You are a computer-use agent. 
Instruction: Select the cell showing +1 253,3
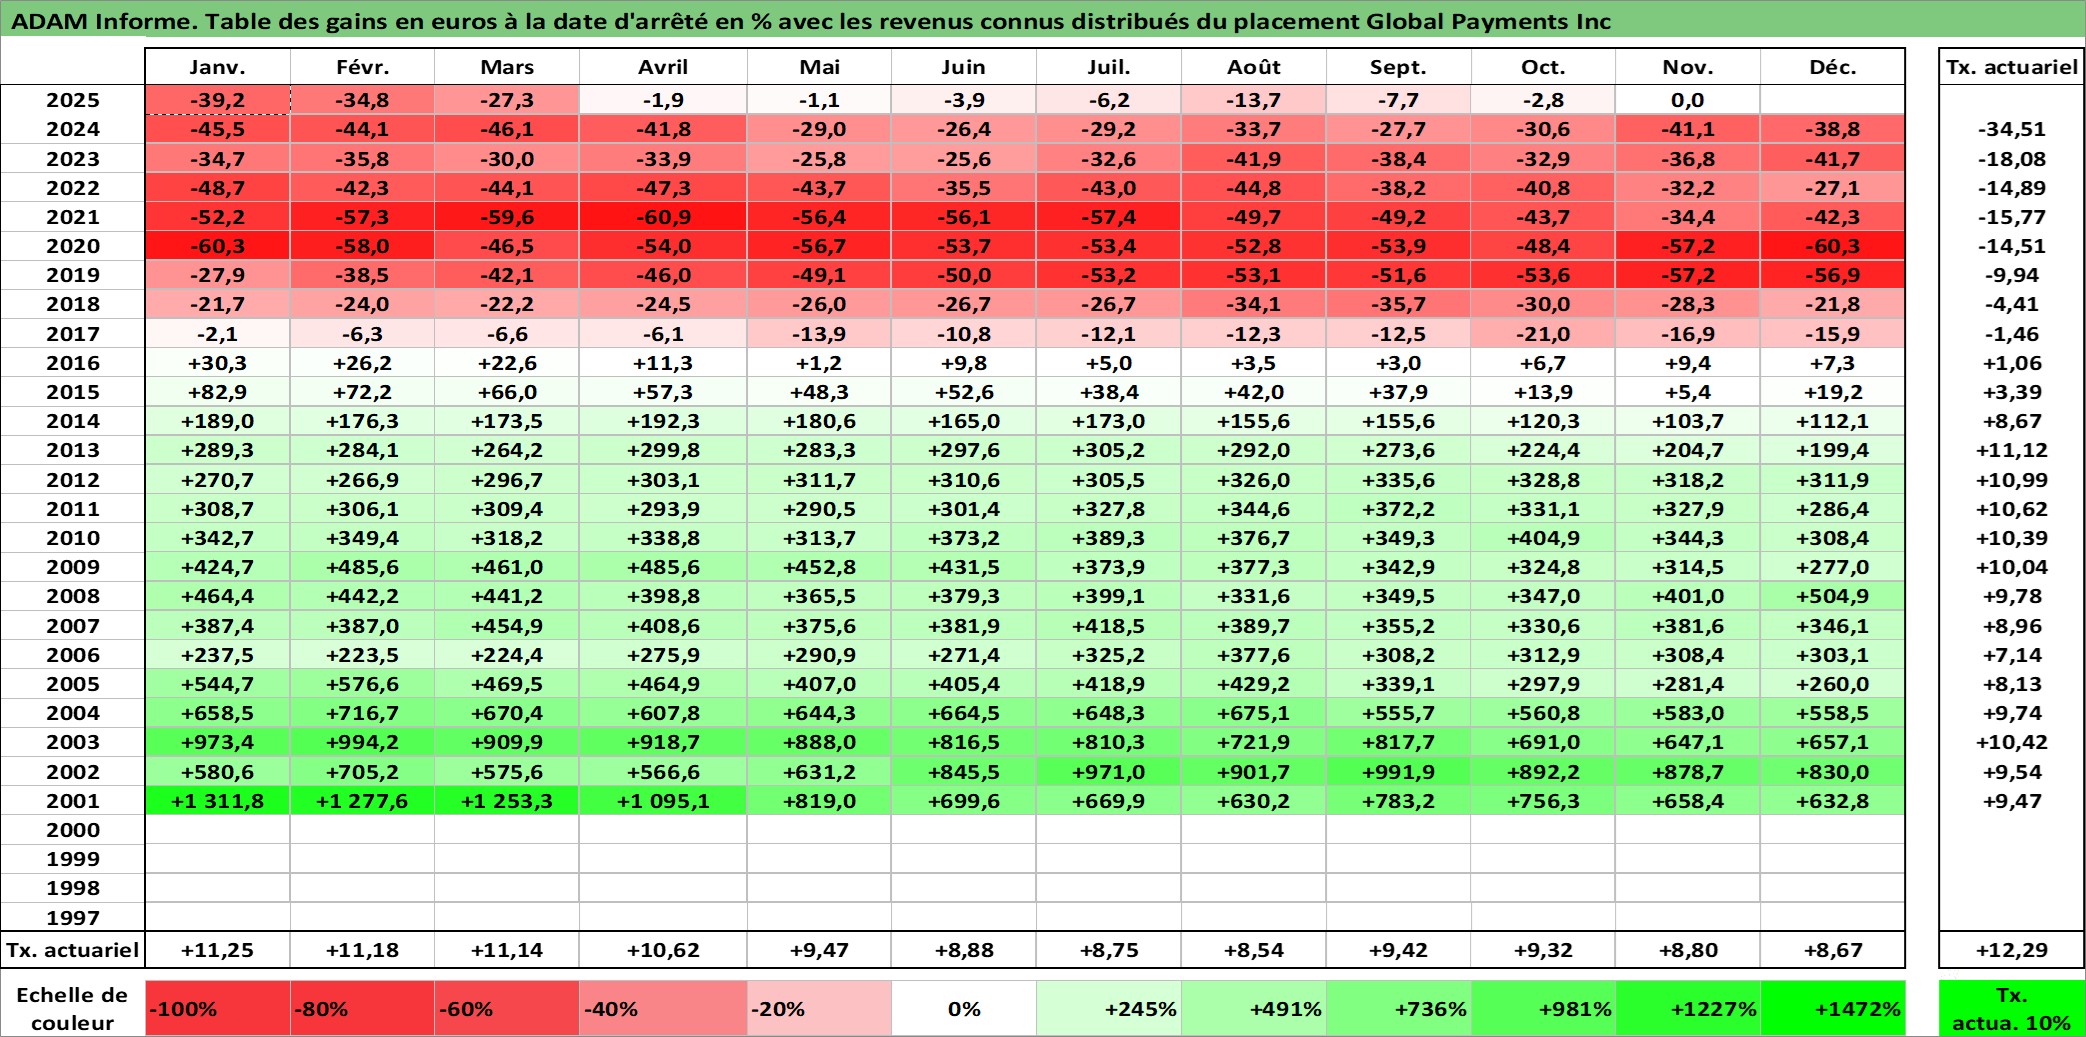[507, 801]
